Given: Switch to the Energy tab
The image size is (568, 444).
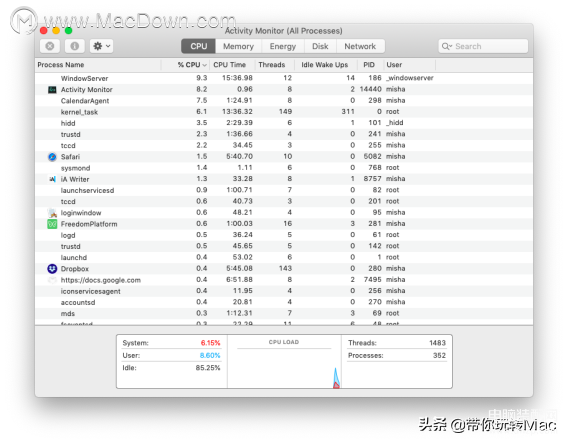Looking at the screenshot, I should (x=283, y=46).
